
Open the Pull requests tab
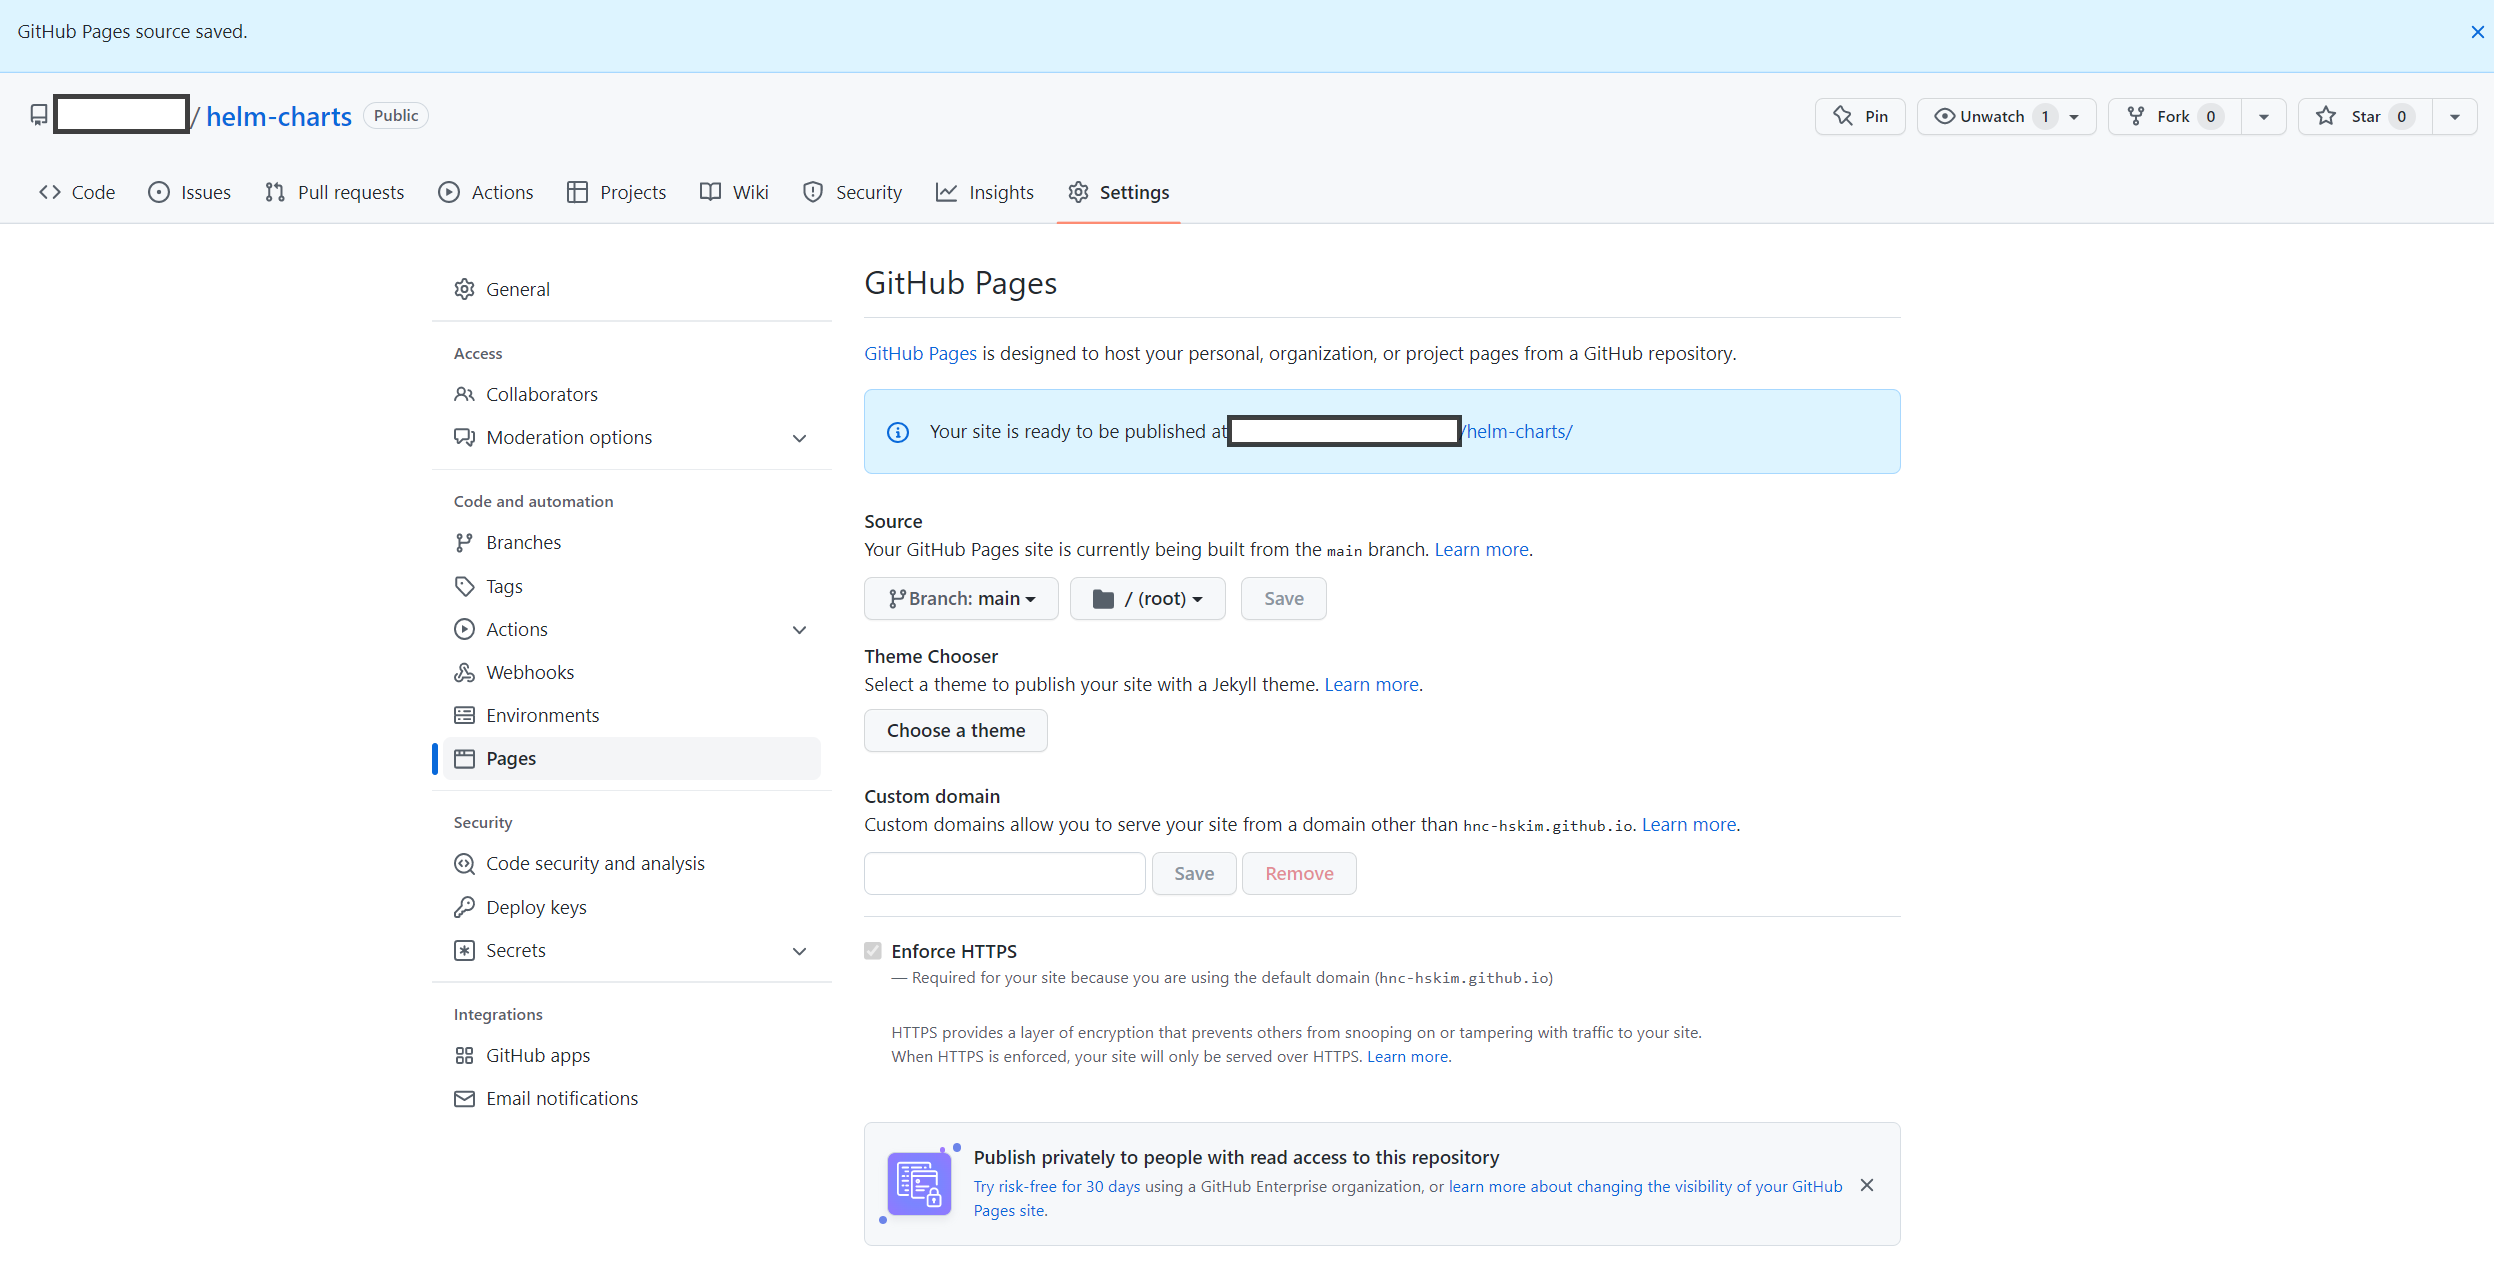(x=334, y=192)
